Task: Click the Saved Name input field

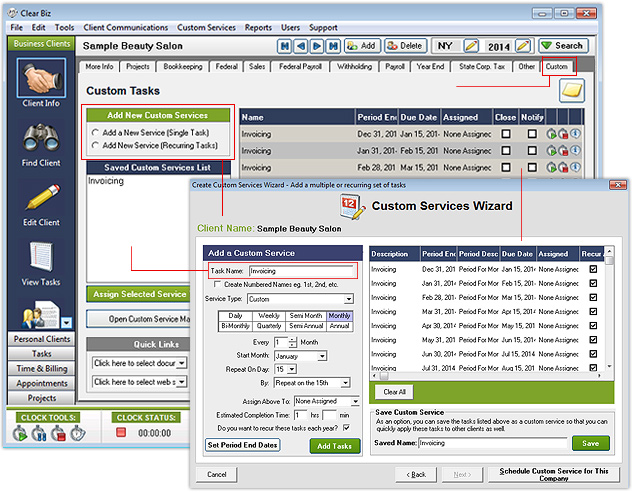Action: (x=493, y=443)
